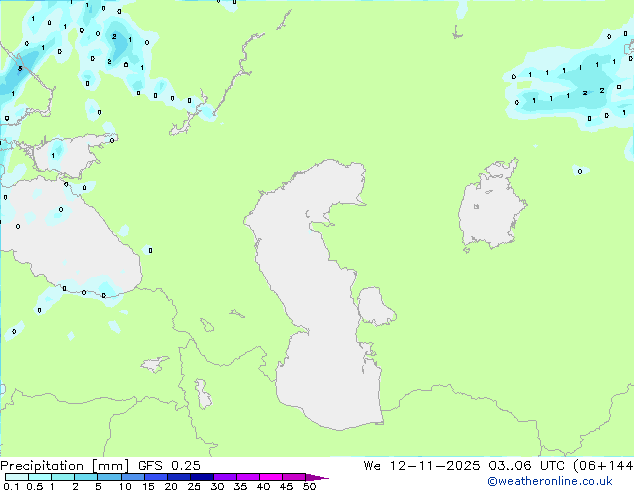Click the 0.1–0.5 mm legend color box
634x490 pixels.
coord(17,477)
